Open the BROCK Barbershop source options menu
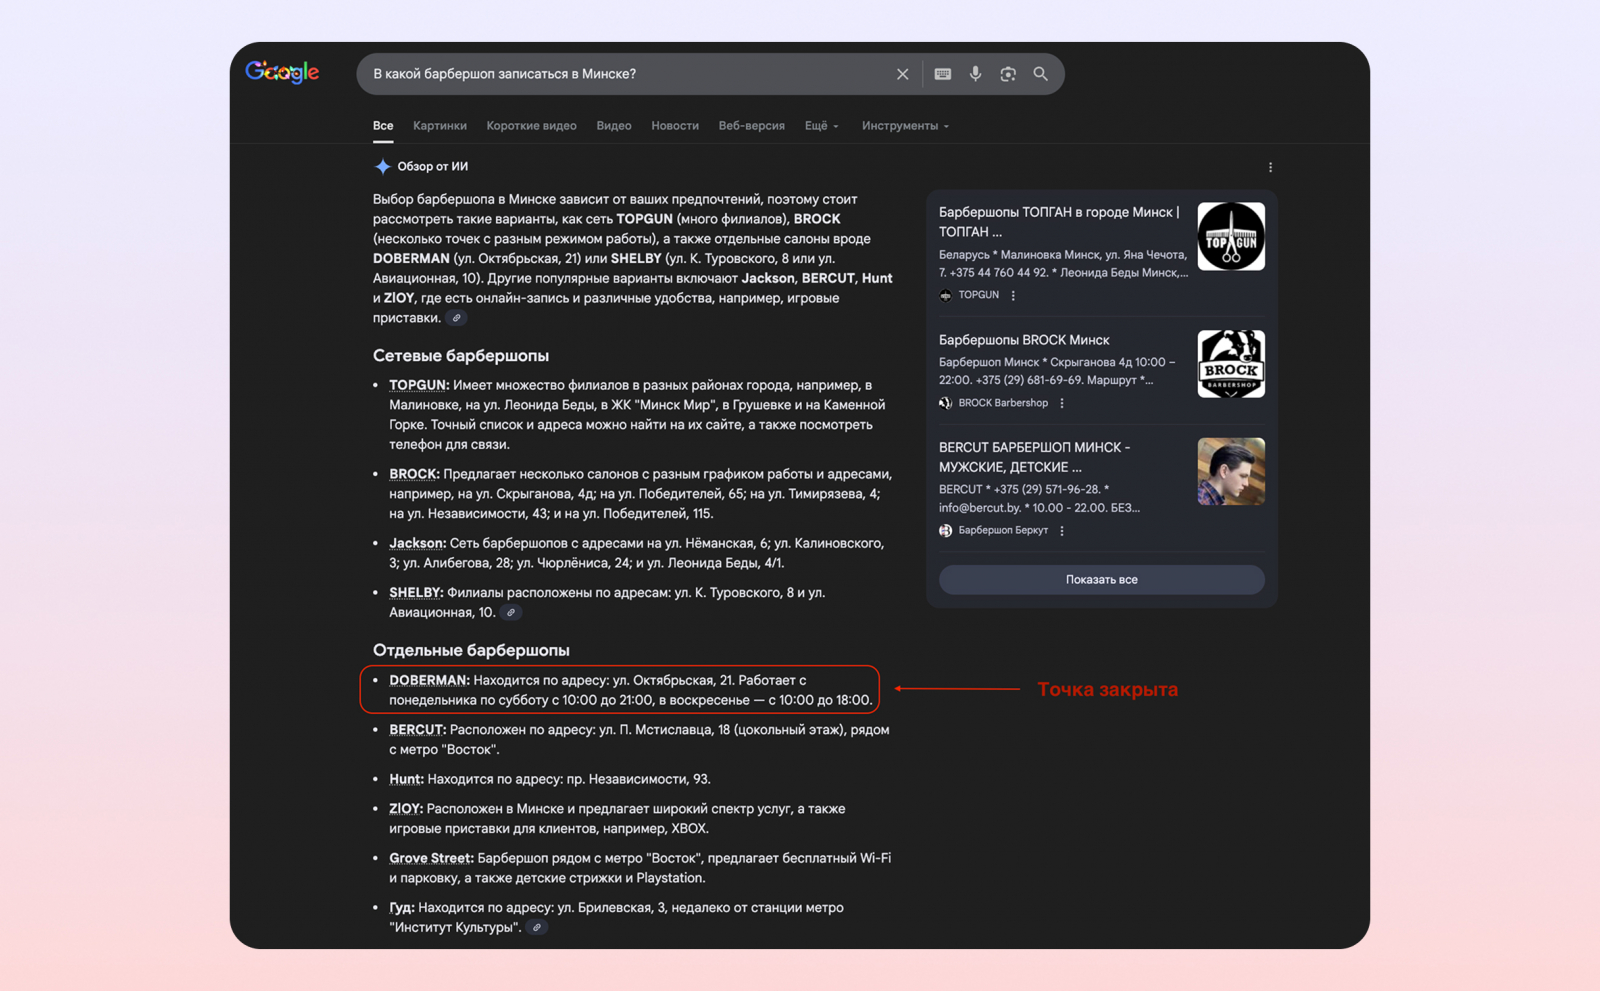This screenshot has height=991, width=1600. tap(1062, 403)
